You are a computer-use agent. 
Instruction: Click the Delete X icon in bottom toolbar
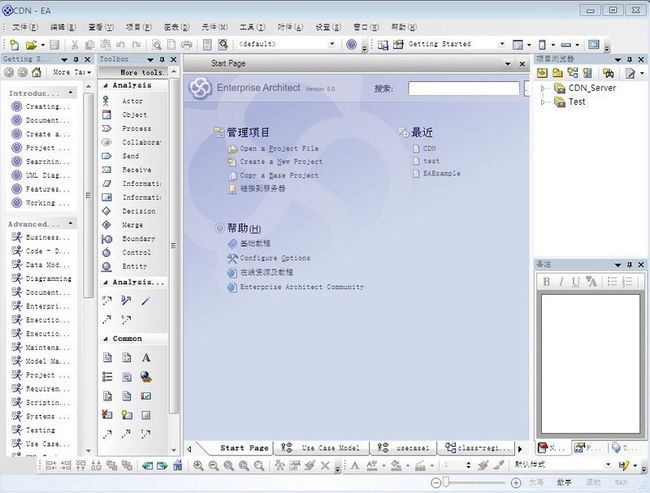point(325,466)
